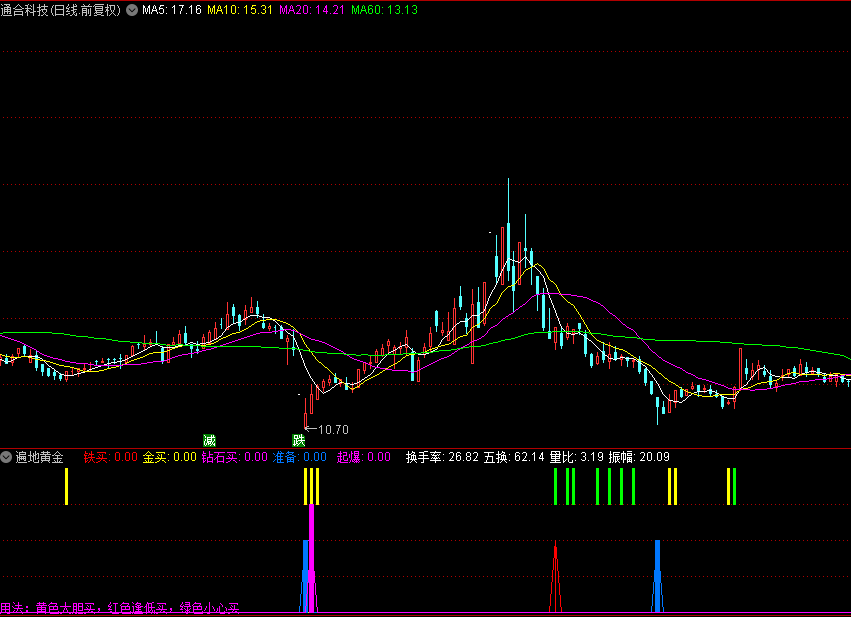Click the 准备: 0.00 reading
This screenshot has width=851, height=617.
click(300, 457)
